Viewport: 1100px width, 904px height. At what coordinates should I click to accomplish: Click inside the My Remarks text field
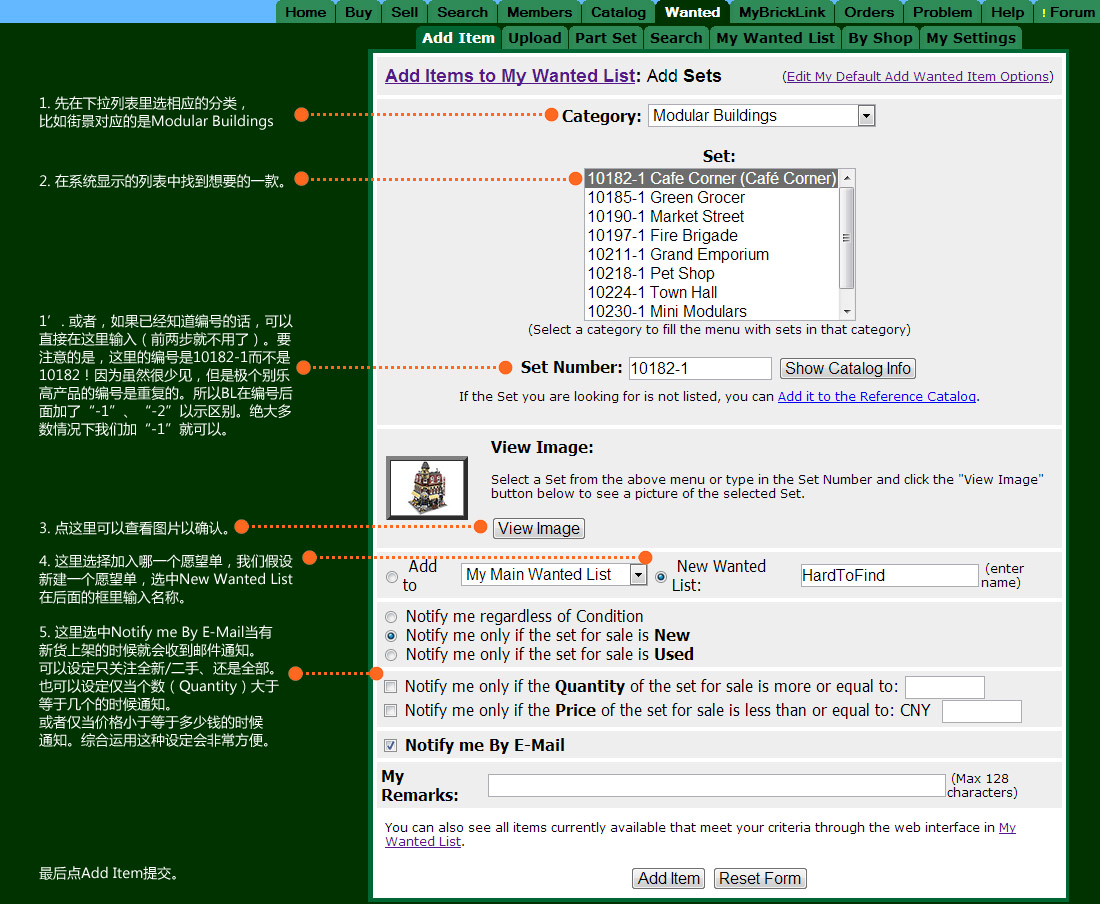pos(715,785)
